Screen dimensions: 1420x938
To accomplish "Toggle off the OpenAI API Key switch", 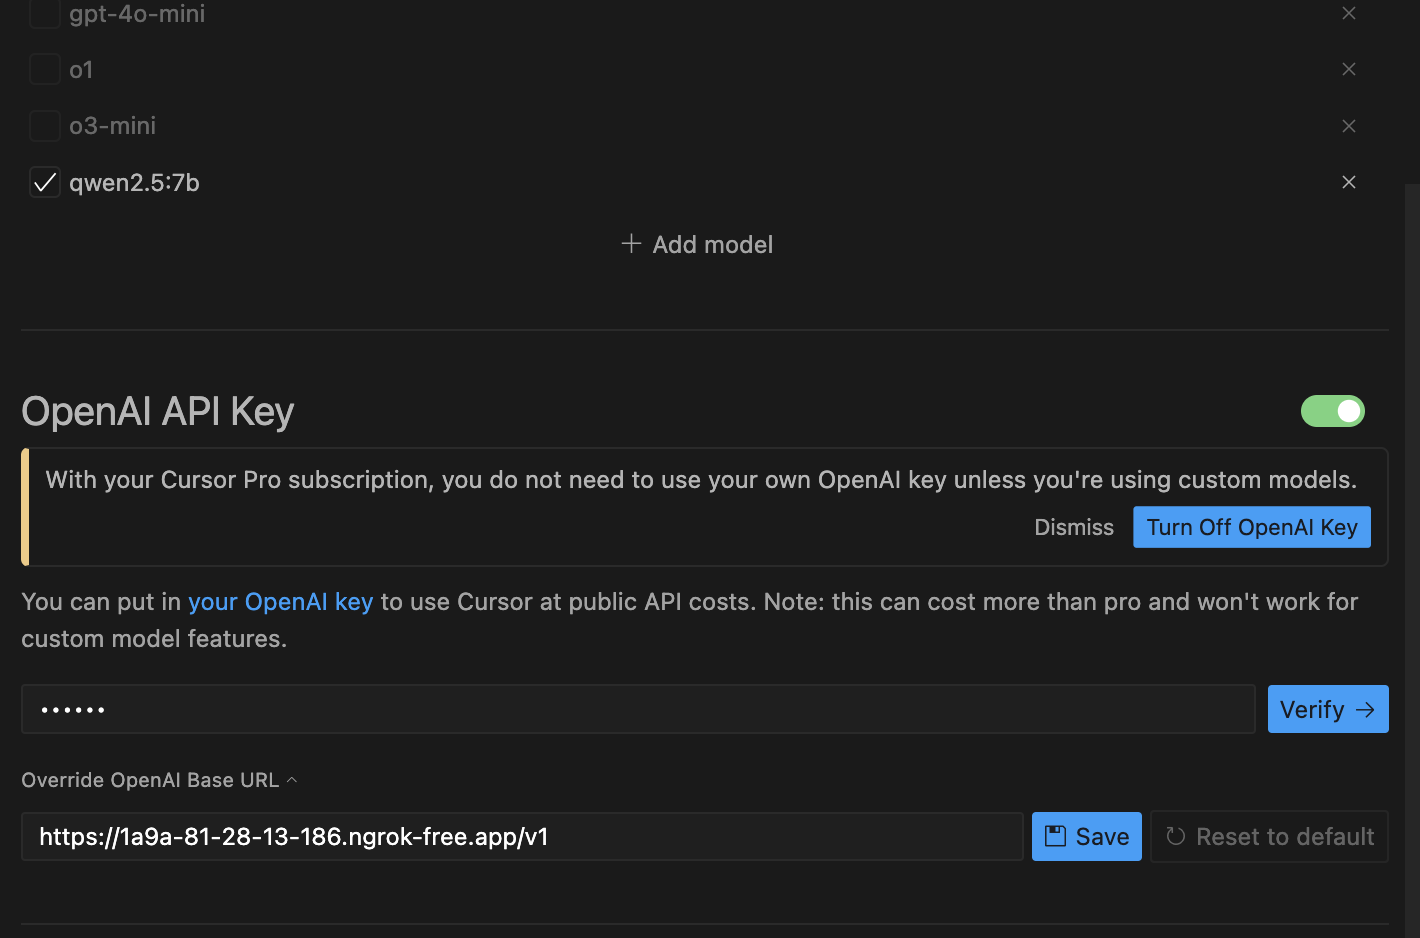I will tap(1332, 411).
